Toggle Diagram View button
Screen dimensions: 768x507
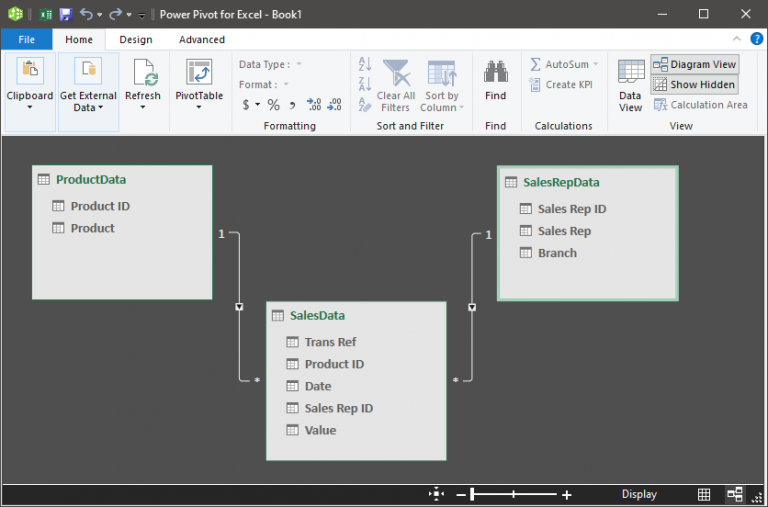coord(695,64)
